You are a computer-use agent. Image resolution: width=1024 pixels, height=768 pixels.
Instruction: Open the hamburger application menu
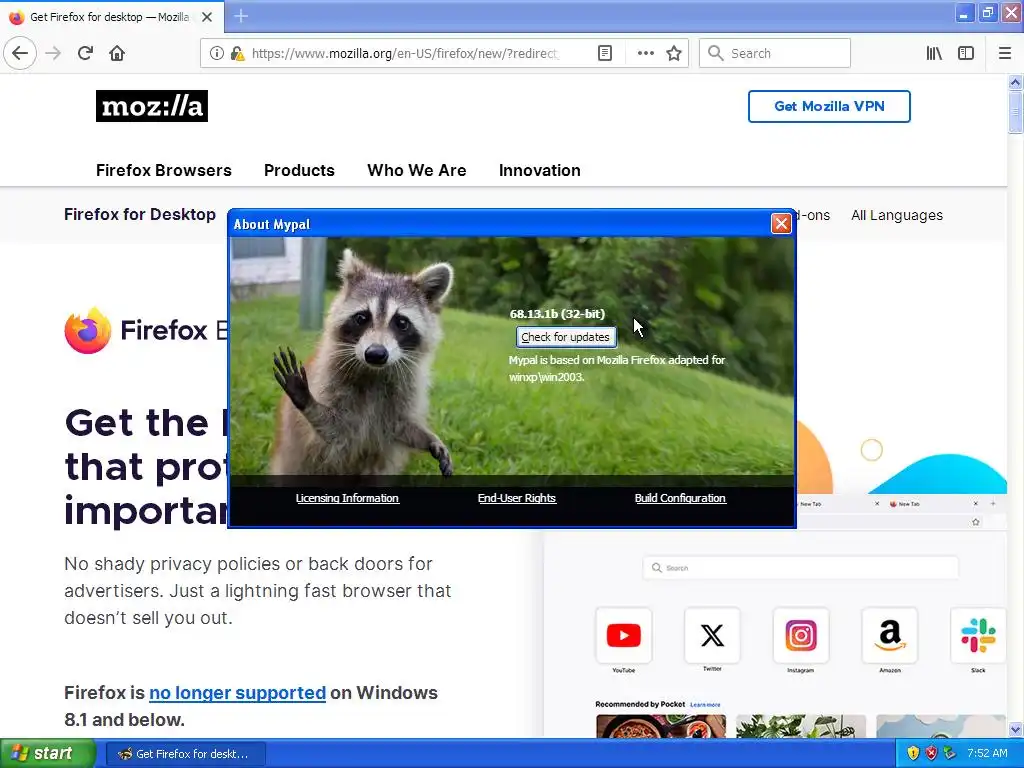coord(1004,53)
